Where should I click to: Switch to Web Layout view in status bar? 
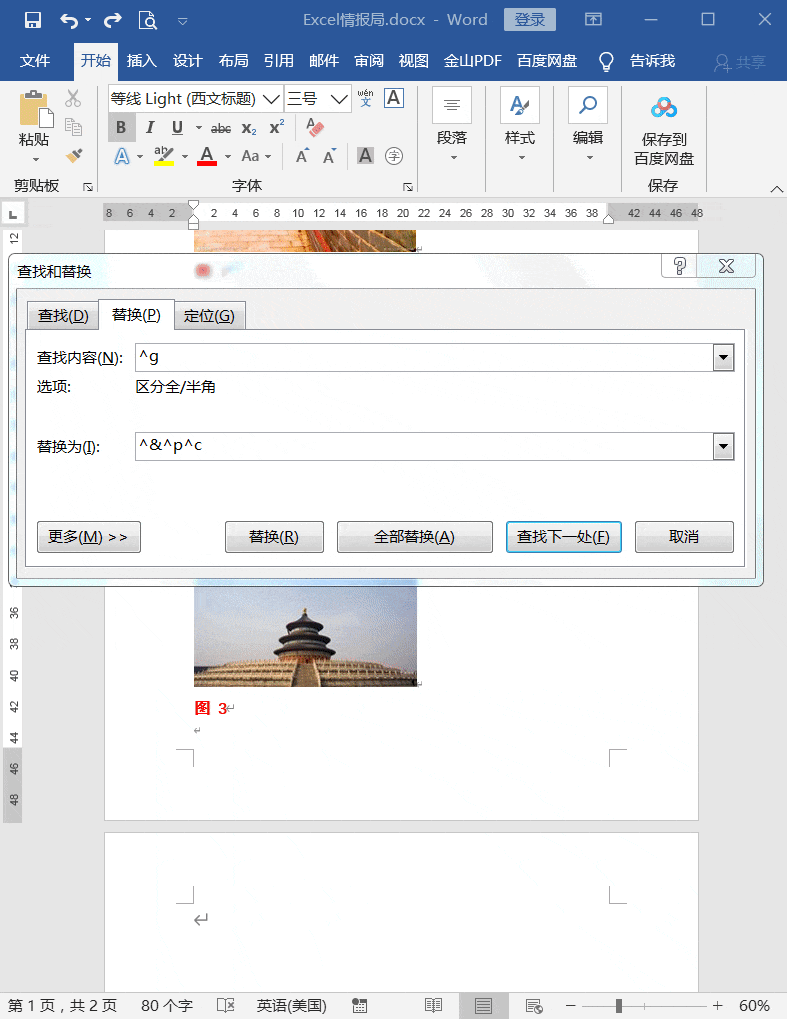[x=534, y=1005]
